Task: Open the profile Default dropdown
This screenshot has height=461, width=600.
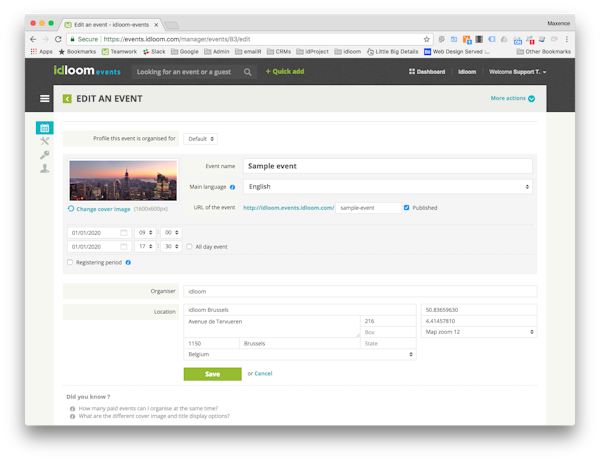Action: pyautogui.click(x=201, y=139)
